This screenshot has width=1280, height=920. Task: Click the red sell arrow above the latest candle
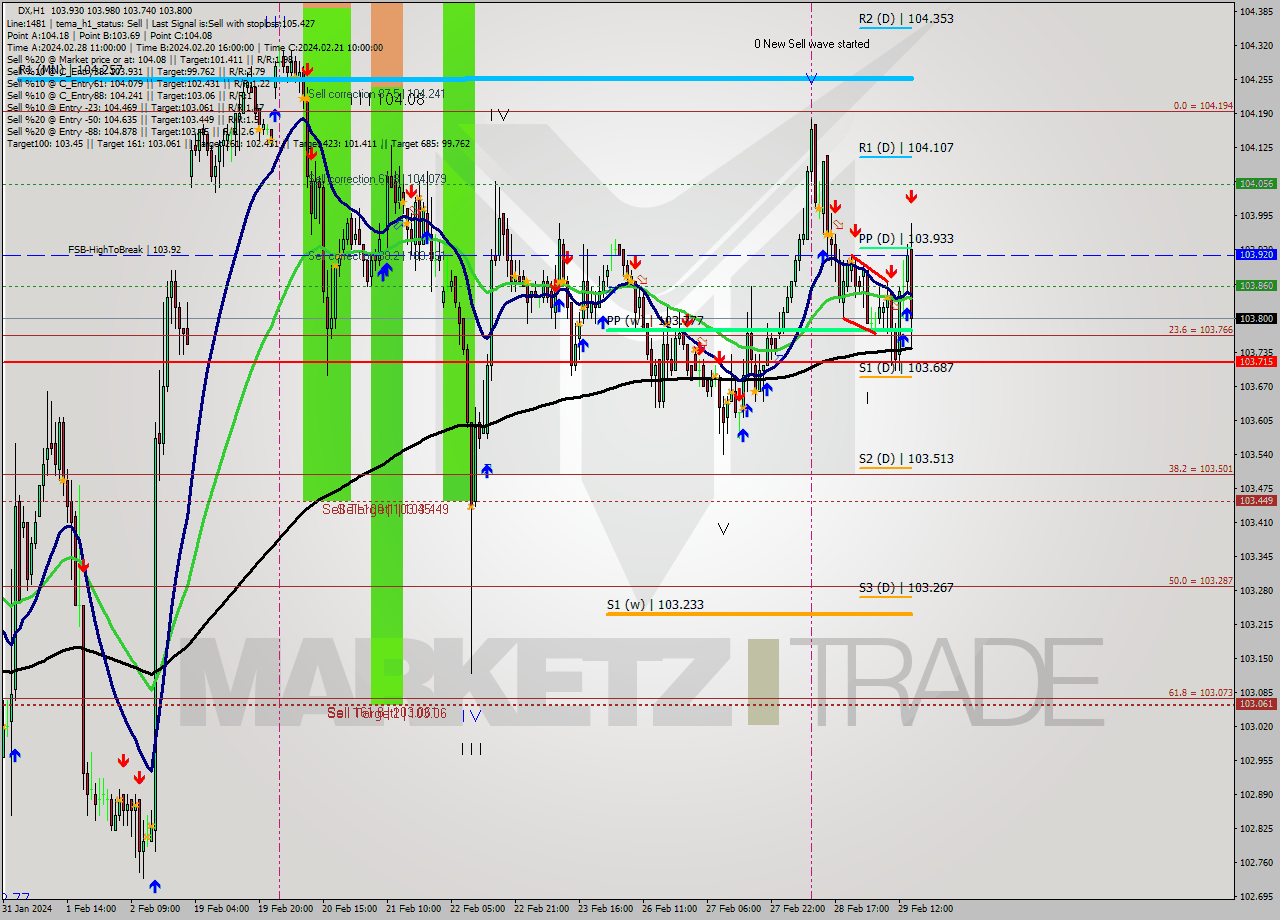point(911,196)
